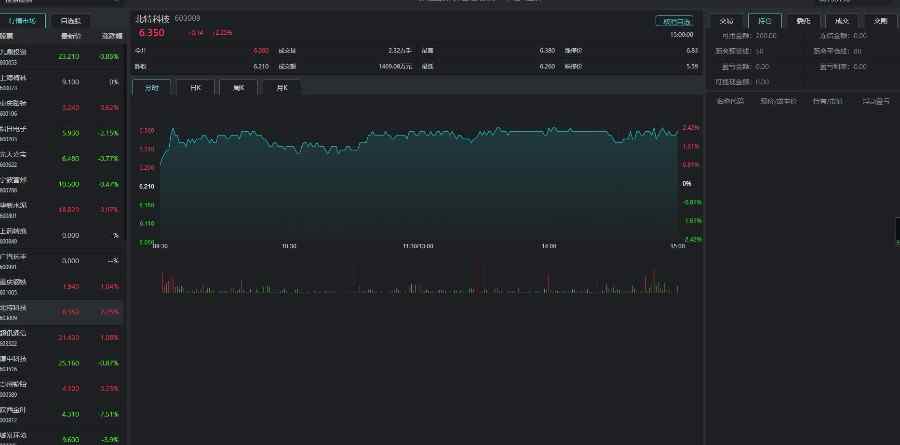Viewport: 900px width, 445px height.
Task: Select the stock row priced 18.820
Action: 61,210
